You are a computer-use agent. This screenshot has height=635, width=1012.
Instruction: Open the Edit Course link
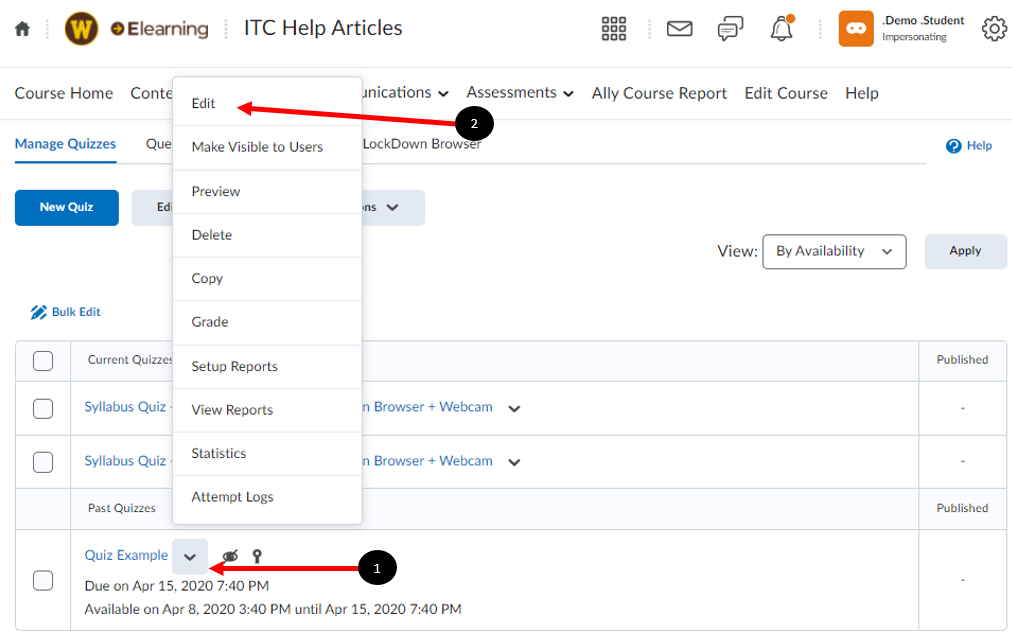pyautogui.click(x=785, y=94)
